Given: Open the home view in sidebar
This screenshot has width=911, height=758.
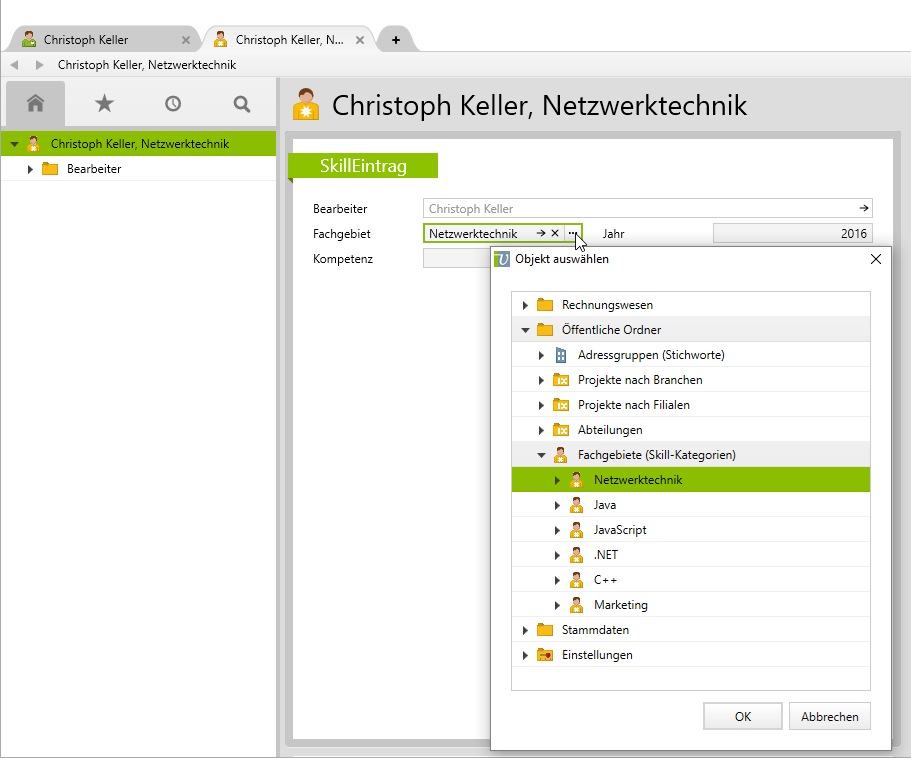Looking at the screenshot, I should 36,104.
